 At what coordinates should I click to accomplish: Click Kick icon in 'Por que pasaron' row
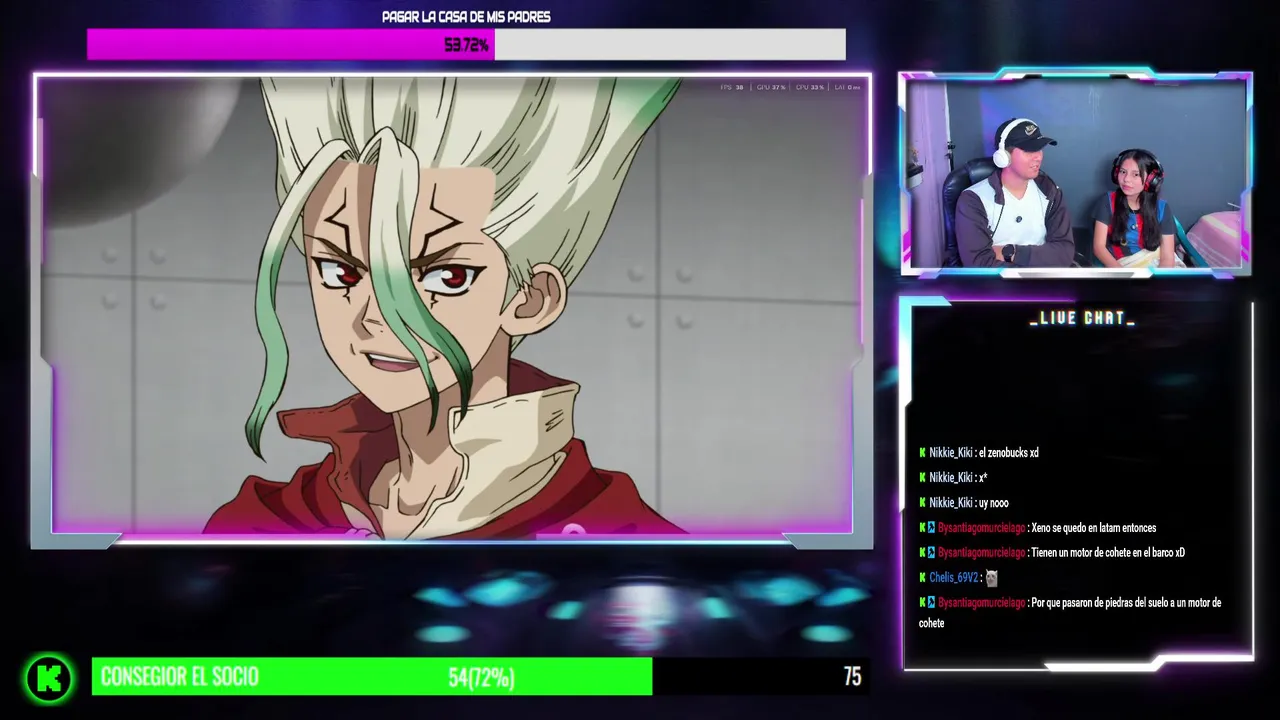[x=922, y=603]
